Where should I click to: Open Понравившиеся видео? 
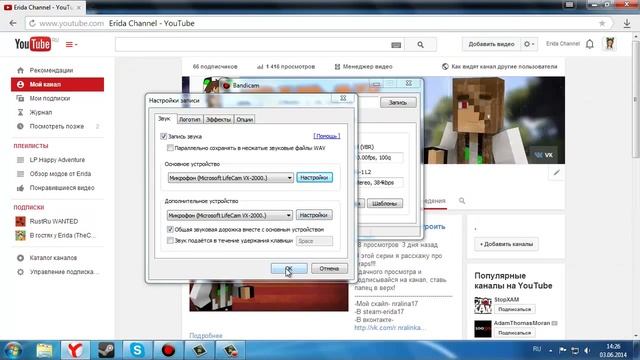pos(62,188)
